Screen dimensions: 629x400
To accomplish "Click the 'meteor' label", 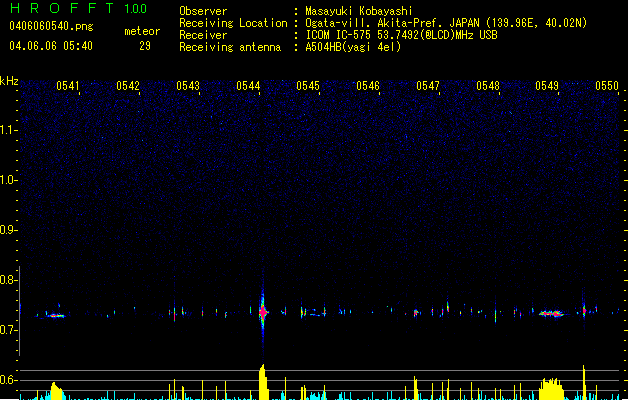I will click(x=142, y=31).
